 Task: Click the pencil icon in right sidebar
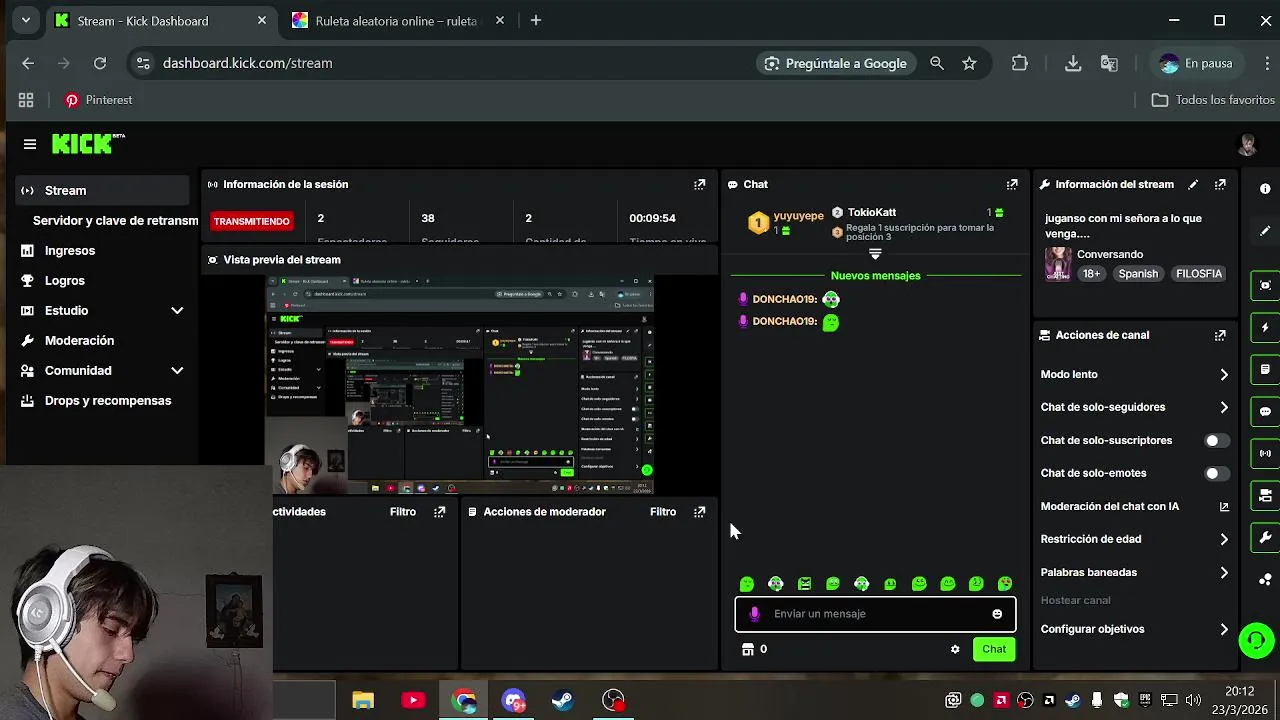[1265, 231]
